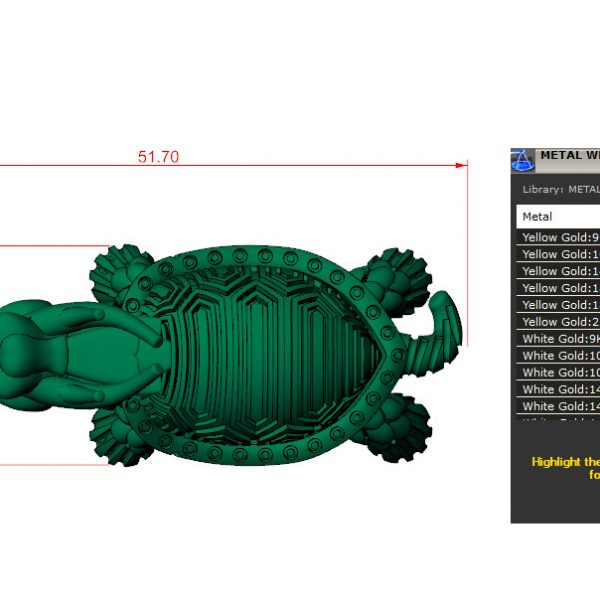Select the second White Gold:10 entry
This screenshot has height=600, width=600.
559,373
